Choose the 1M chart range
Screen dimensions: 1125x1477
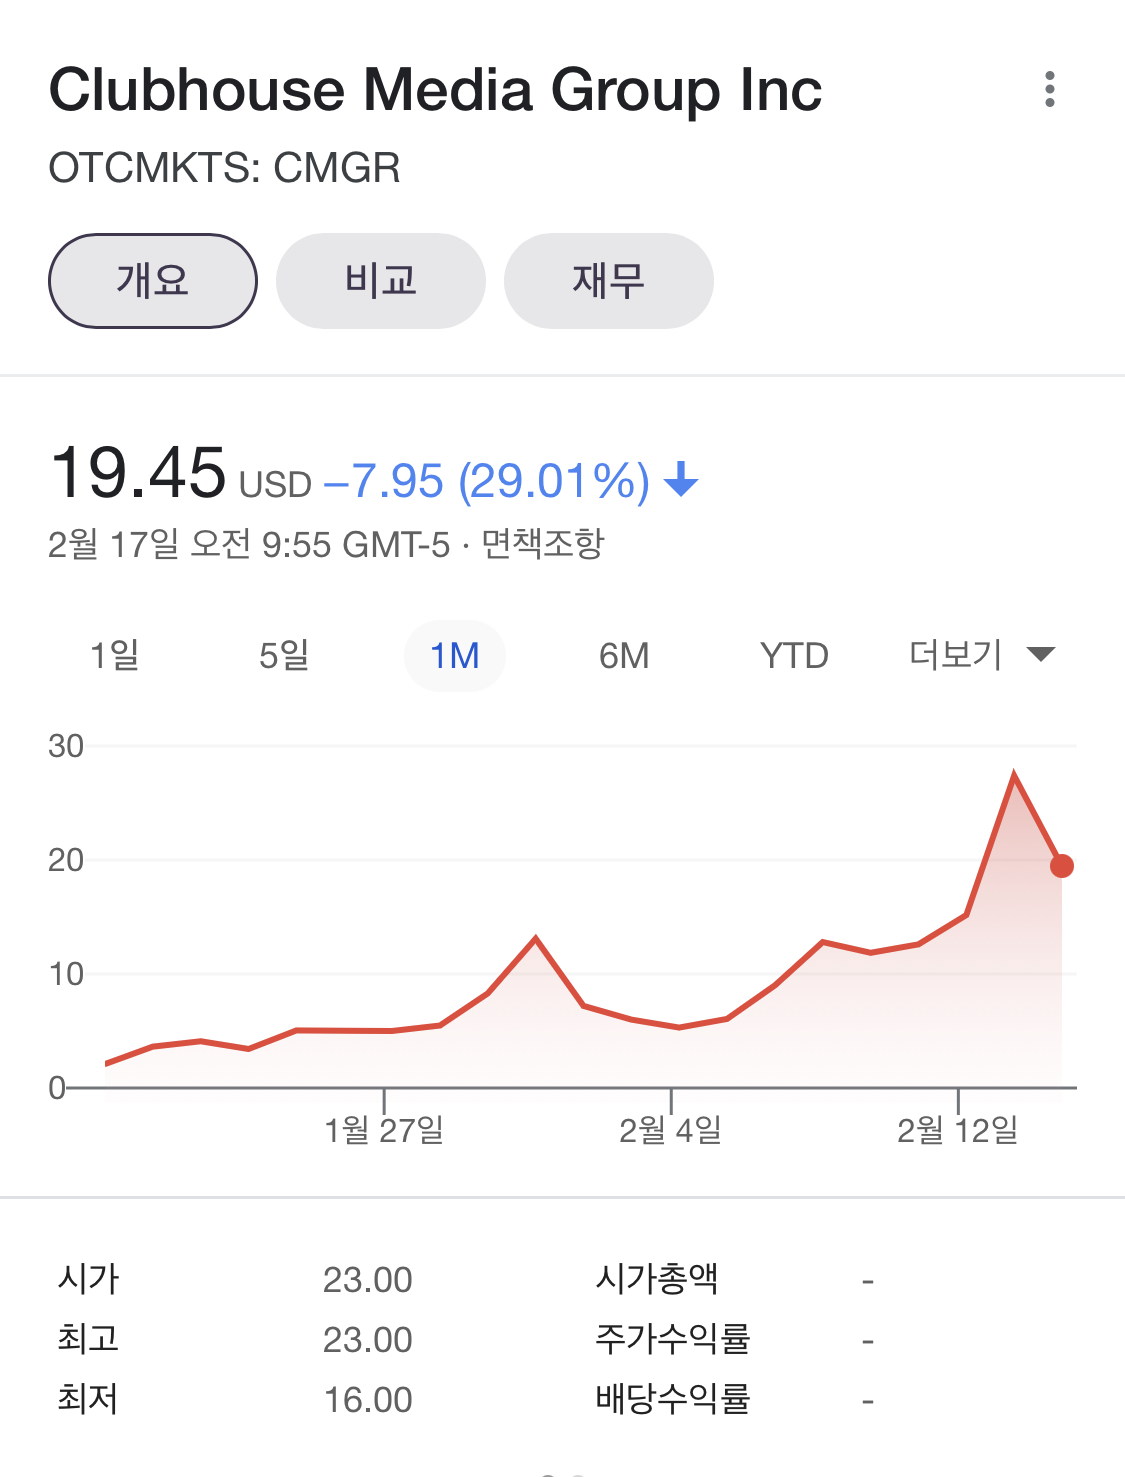pyautogui.click(x=454, y=656)
